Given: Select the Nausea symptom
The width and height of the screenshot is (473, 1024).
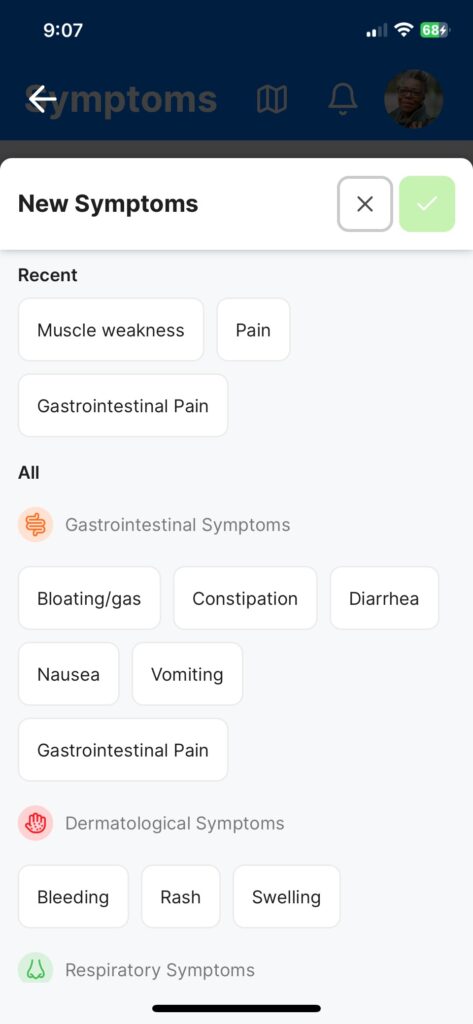Looking at the screenshot, I should pos(69,674).
